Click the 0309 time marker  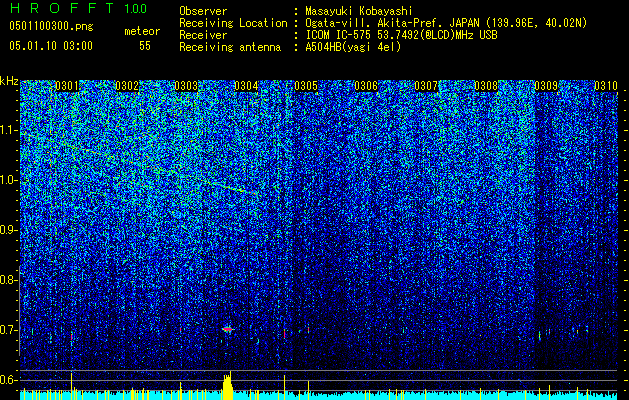coord(546,86)
